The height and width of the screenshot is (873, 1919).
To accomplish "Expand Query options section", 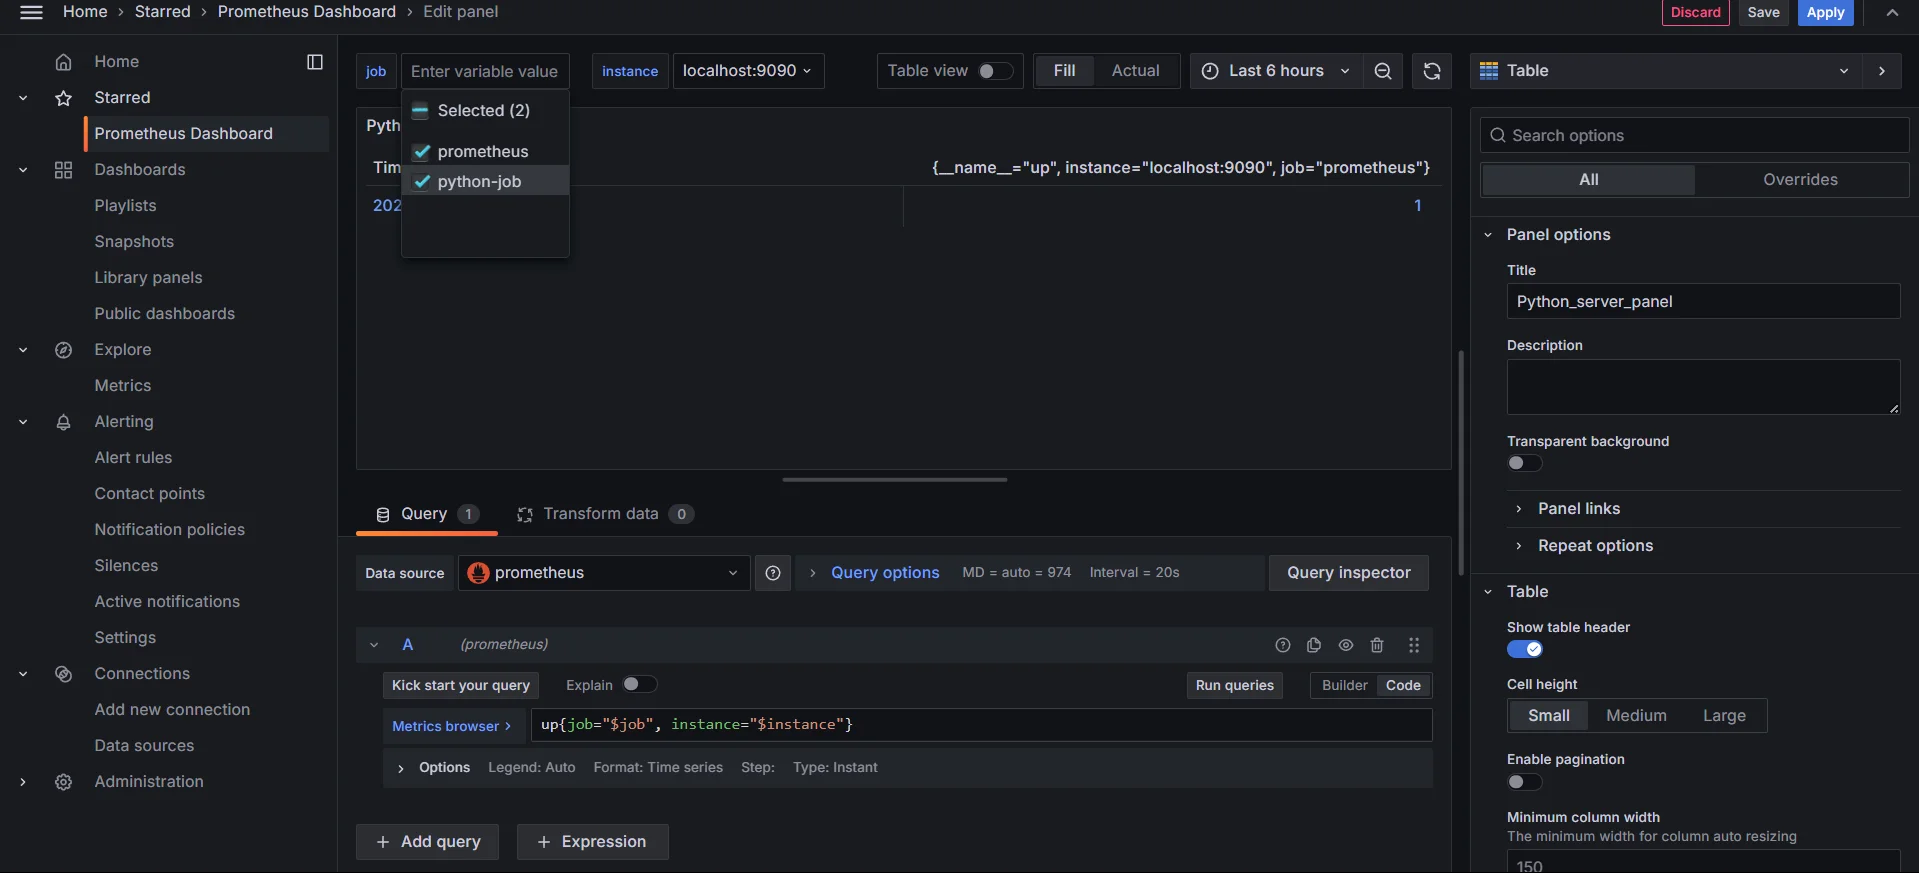I will tap(884, 573).
